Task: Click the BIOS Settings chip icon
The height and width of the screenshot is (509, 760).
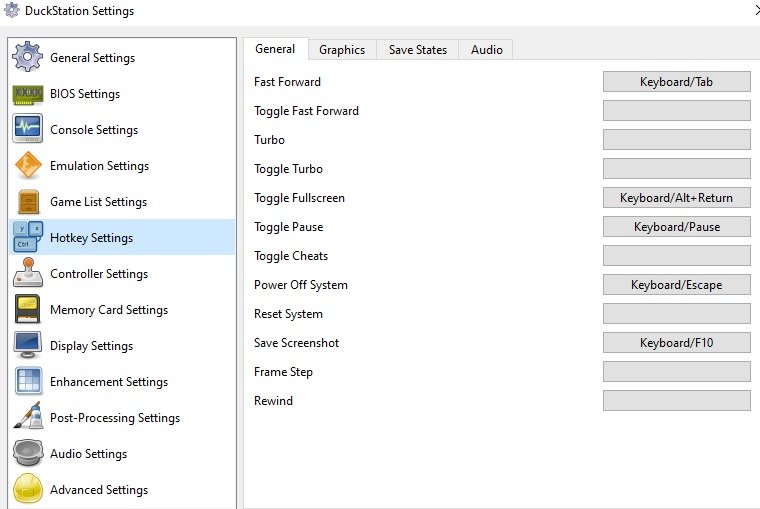Action: point(28,94)
